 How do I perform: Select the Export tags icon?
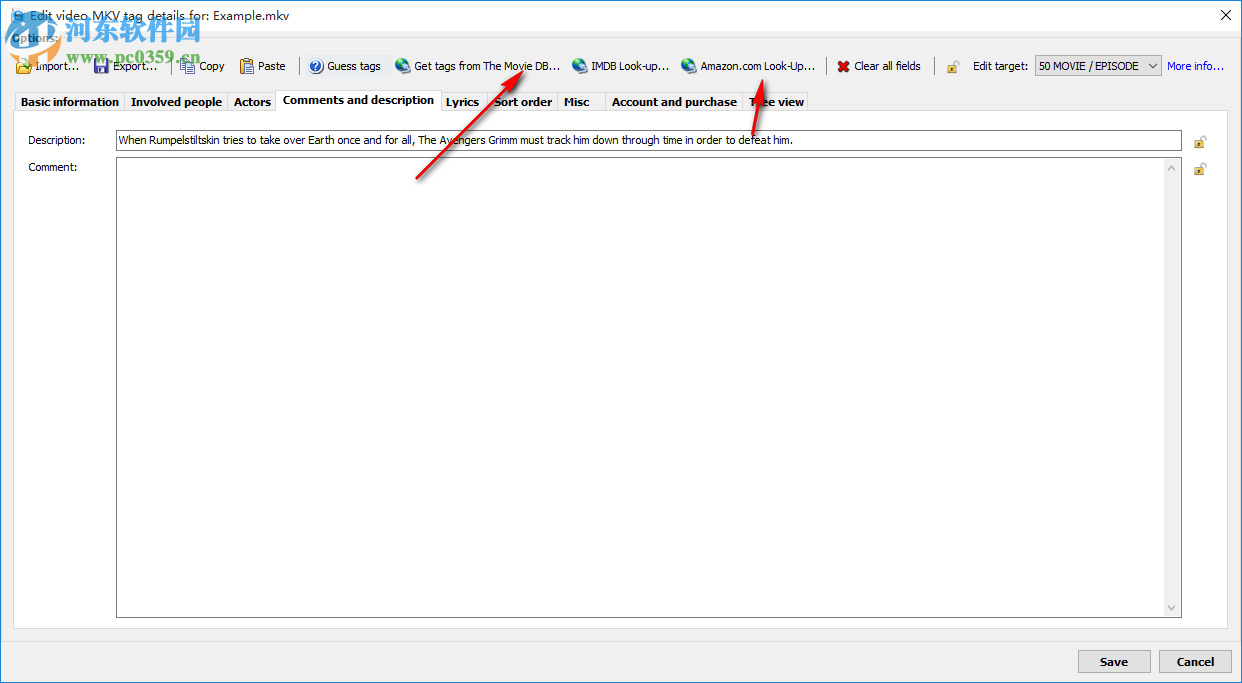[x=123, y=65]
